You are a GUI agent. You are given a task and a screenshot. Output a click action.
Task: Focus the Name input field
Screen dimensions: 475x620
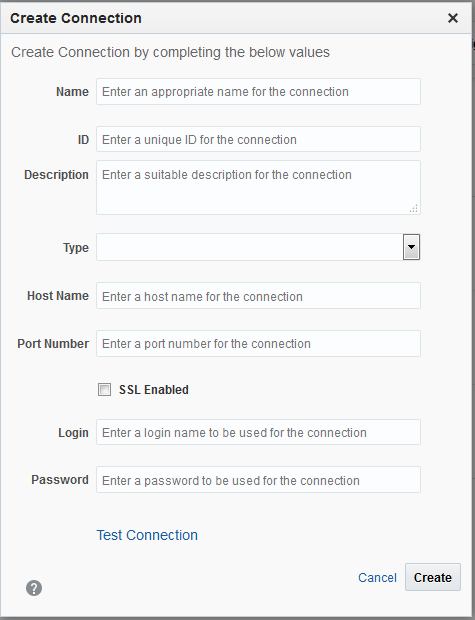258,92
